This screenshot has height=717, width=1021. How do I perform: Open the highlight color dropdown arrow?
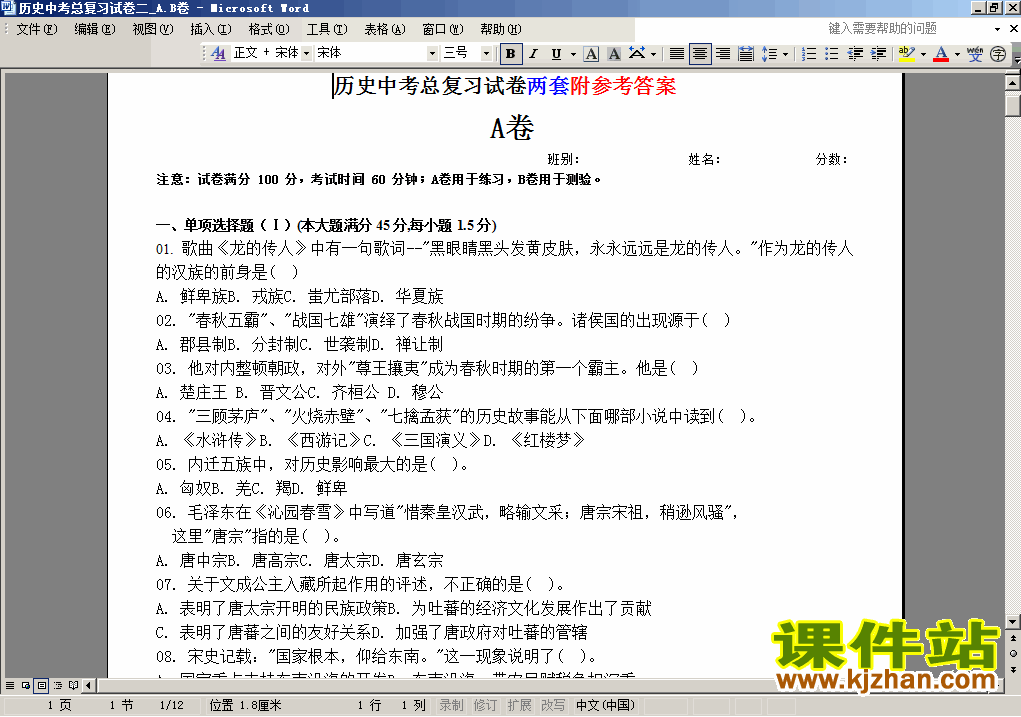(923, 54)
